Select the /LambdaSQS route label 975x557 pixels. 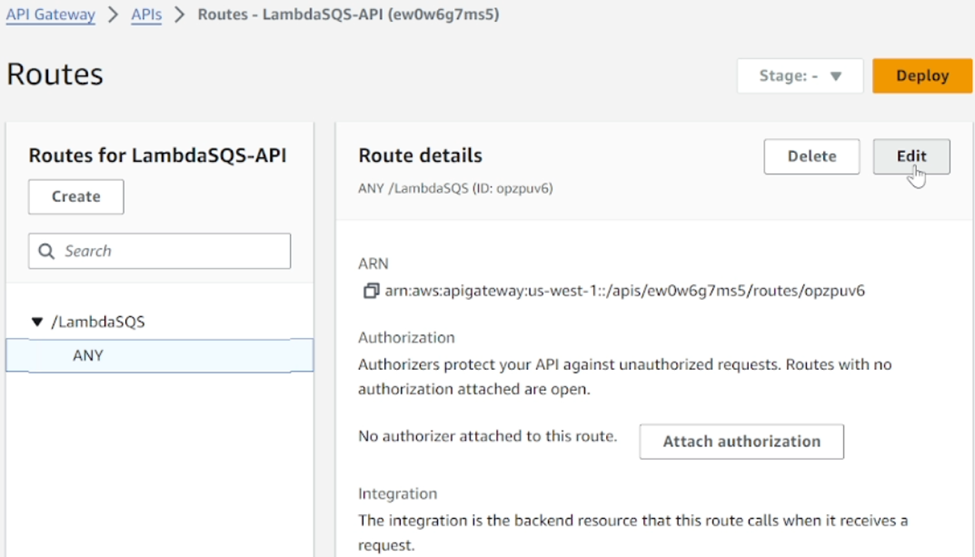coord(98,321)
